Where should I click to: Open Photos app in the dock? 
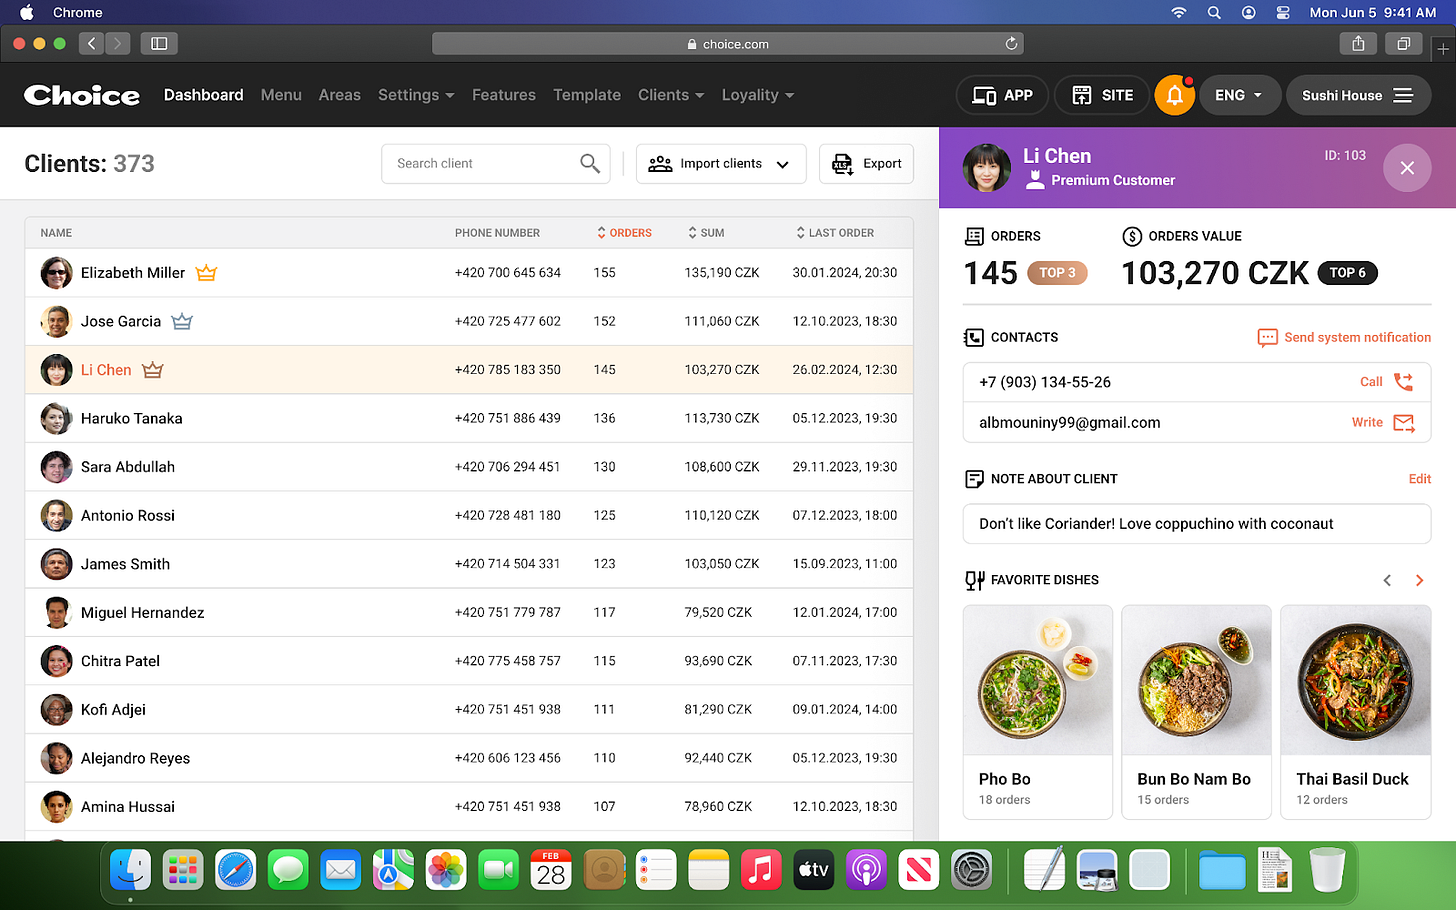(446, 870)
